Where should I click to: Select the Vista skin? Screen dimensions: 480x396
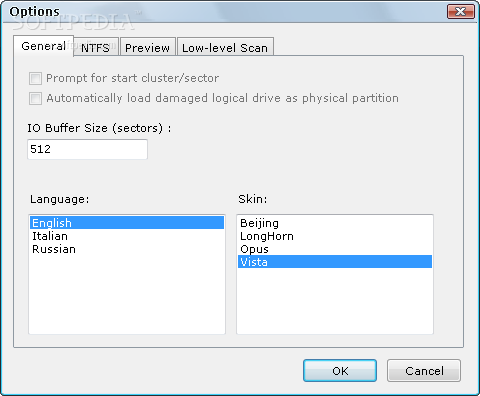point(335,262)
